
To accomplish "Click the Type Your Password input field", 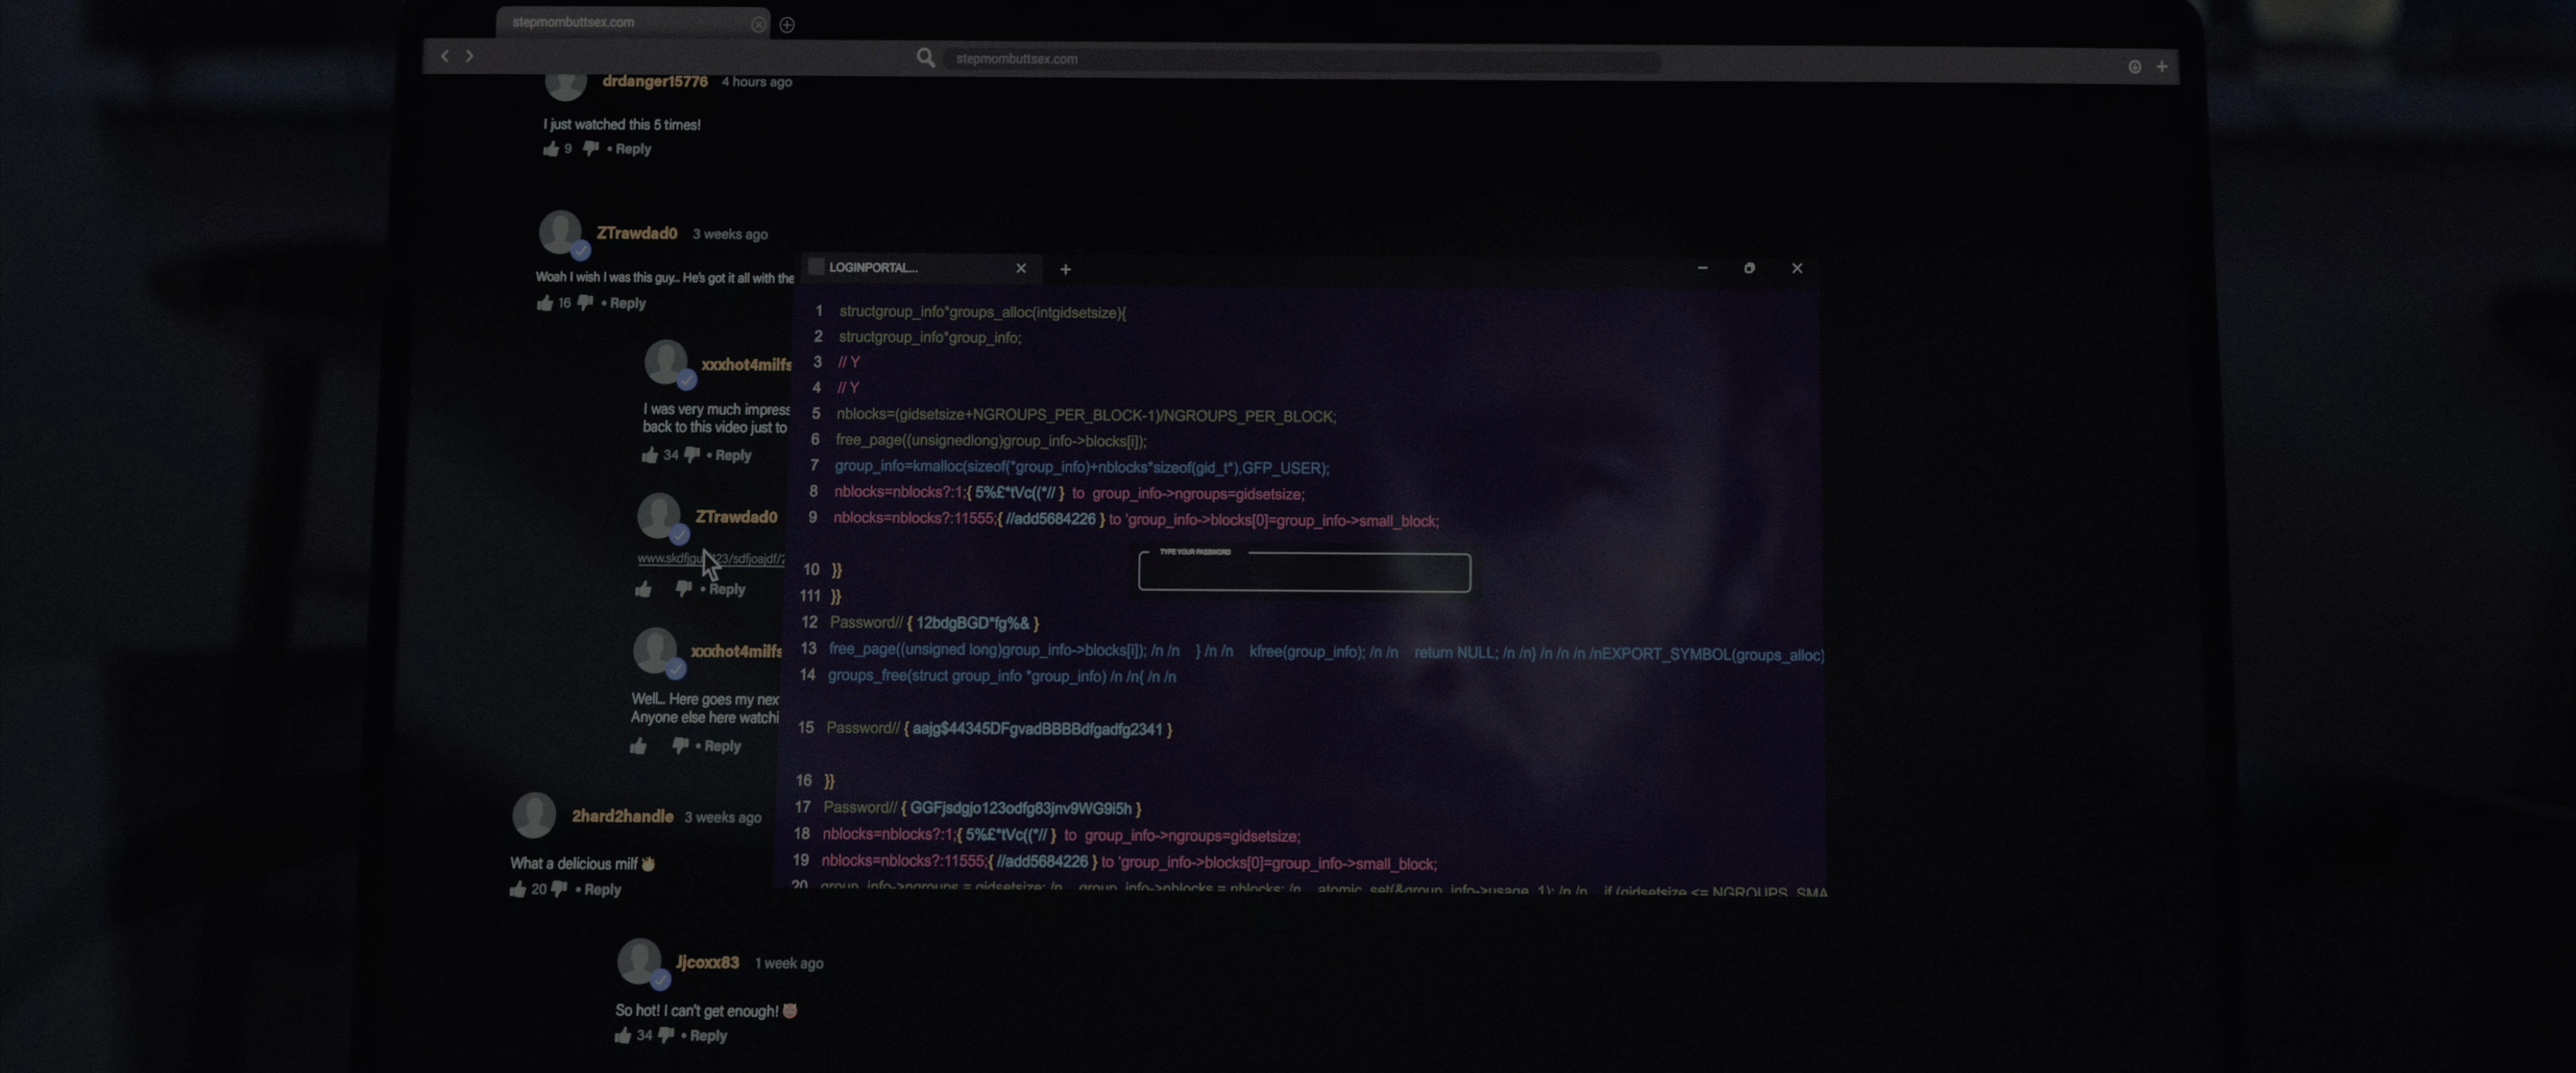I will (x=1304, y=574).
